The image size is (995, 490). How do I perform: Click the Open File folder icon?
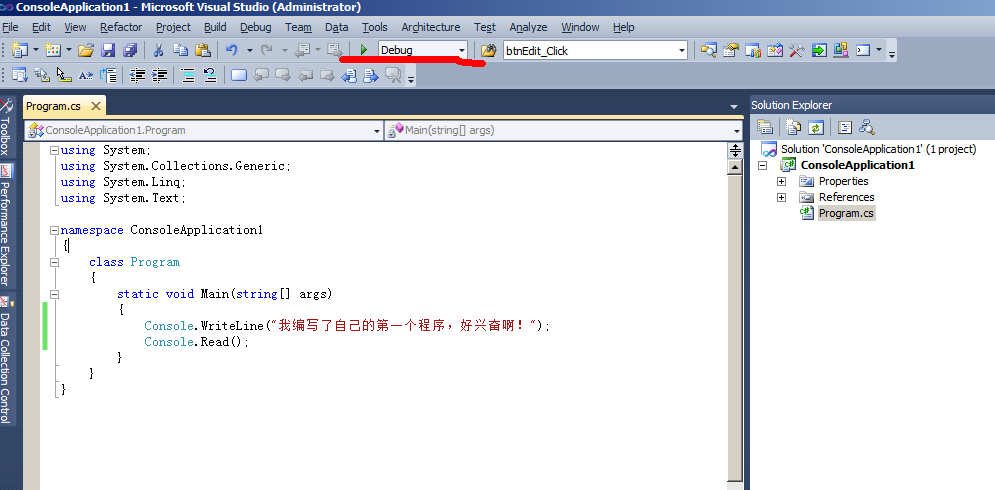coord(86,50)
